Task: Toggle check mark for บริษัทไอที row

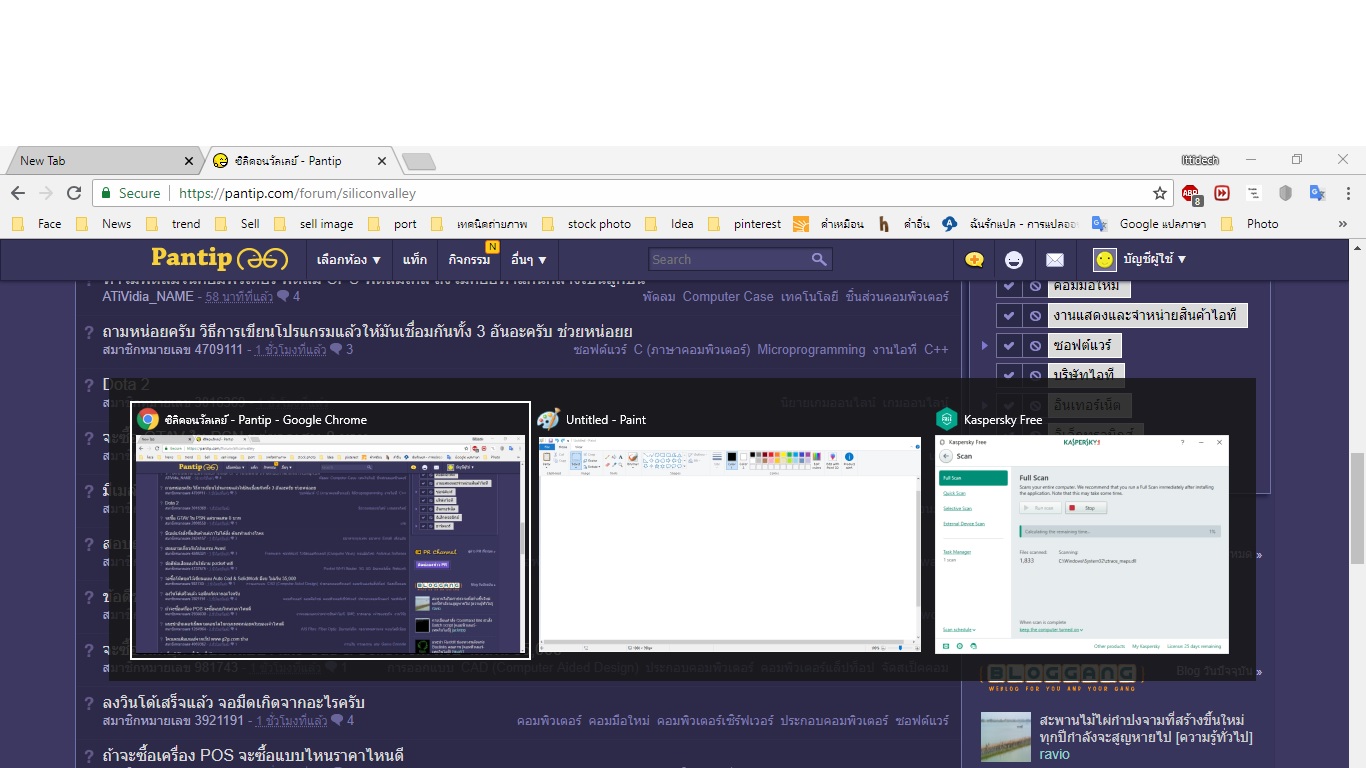Action: coord(1009,376)
